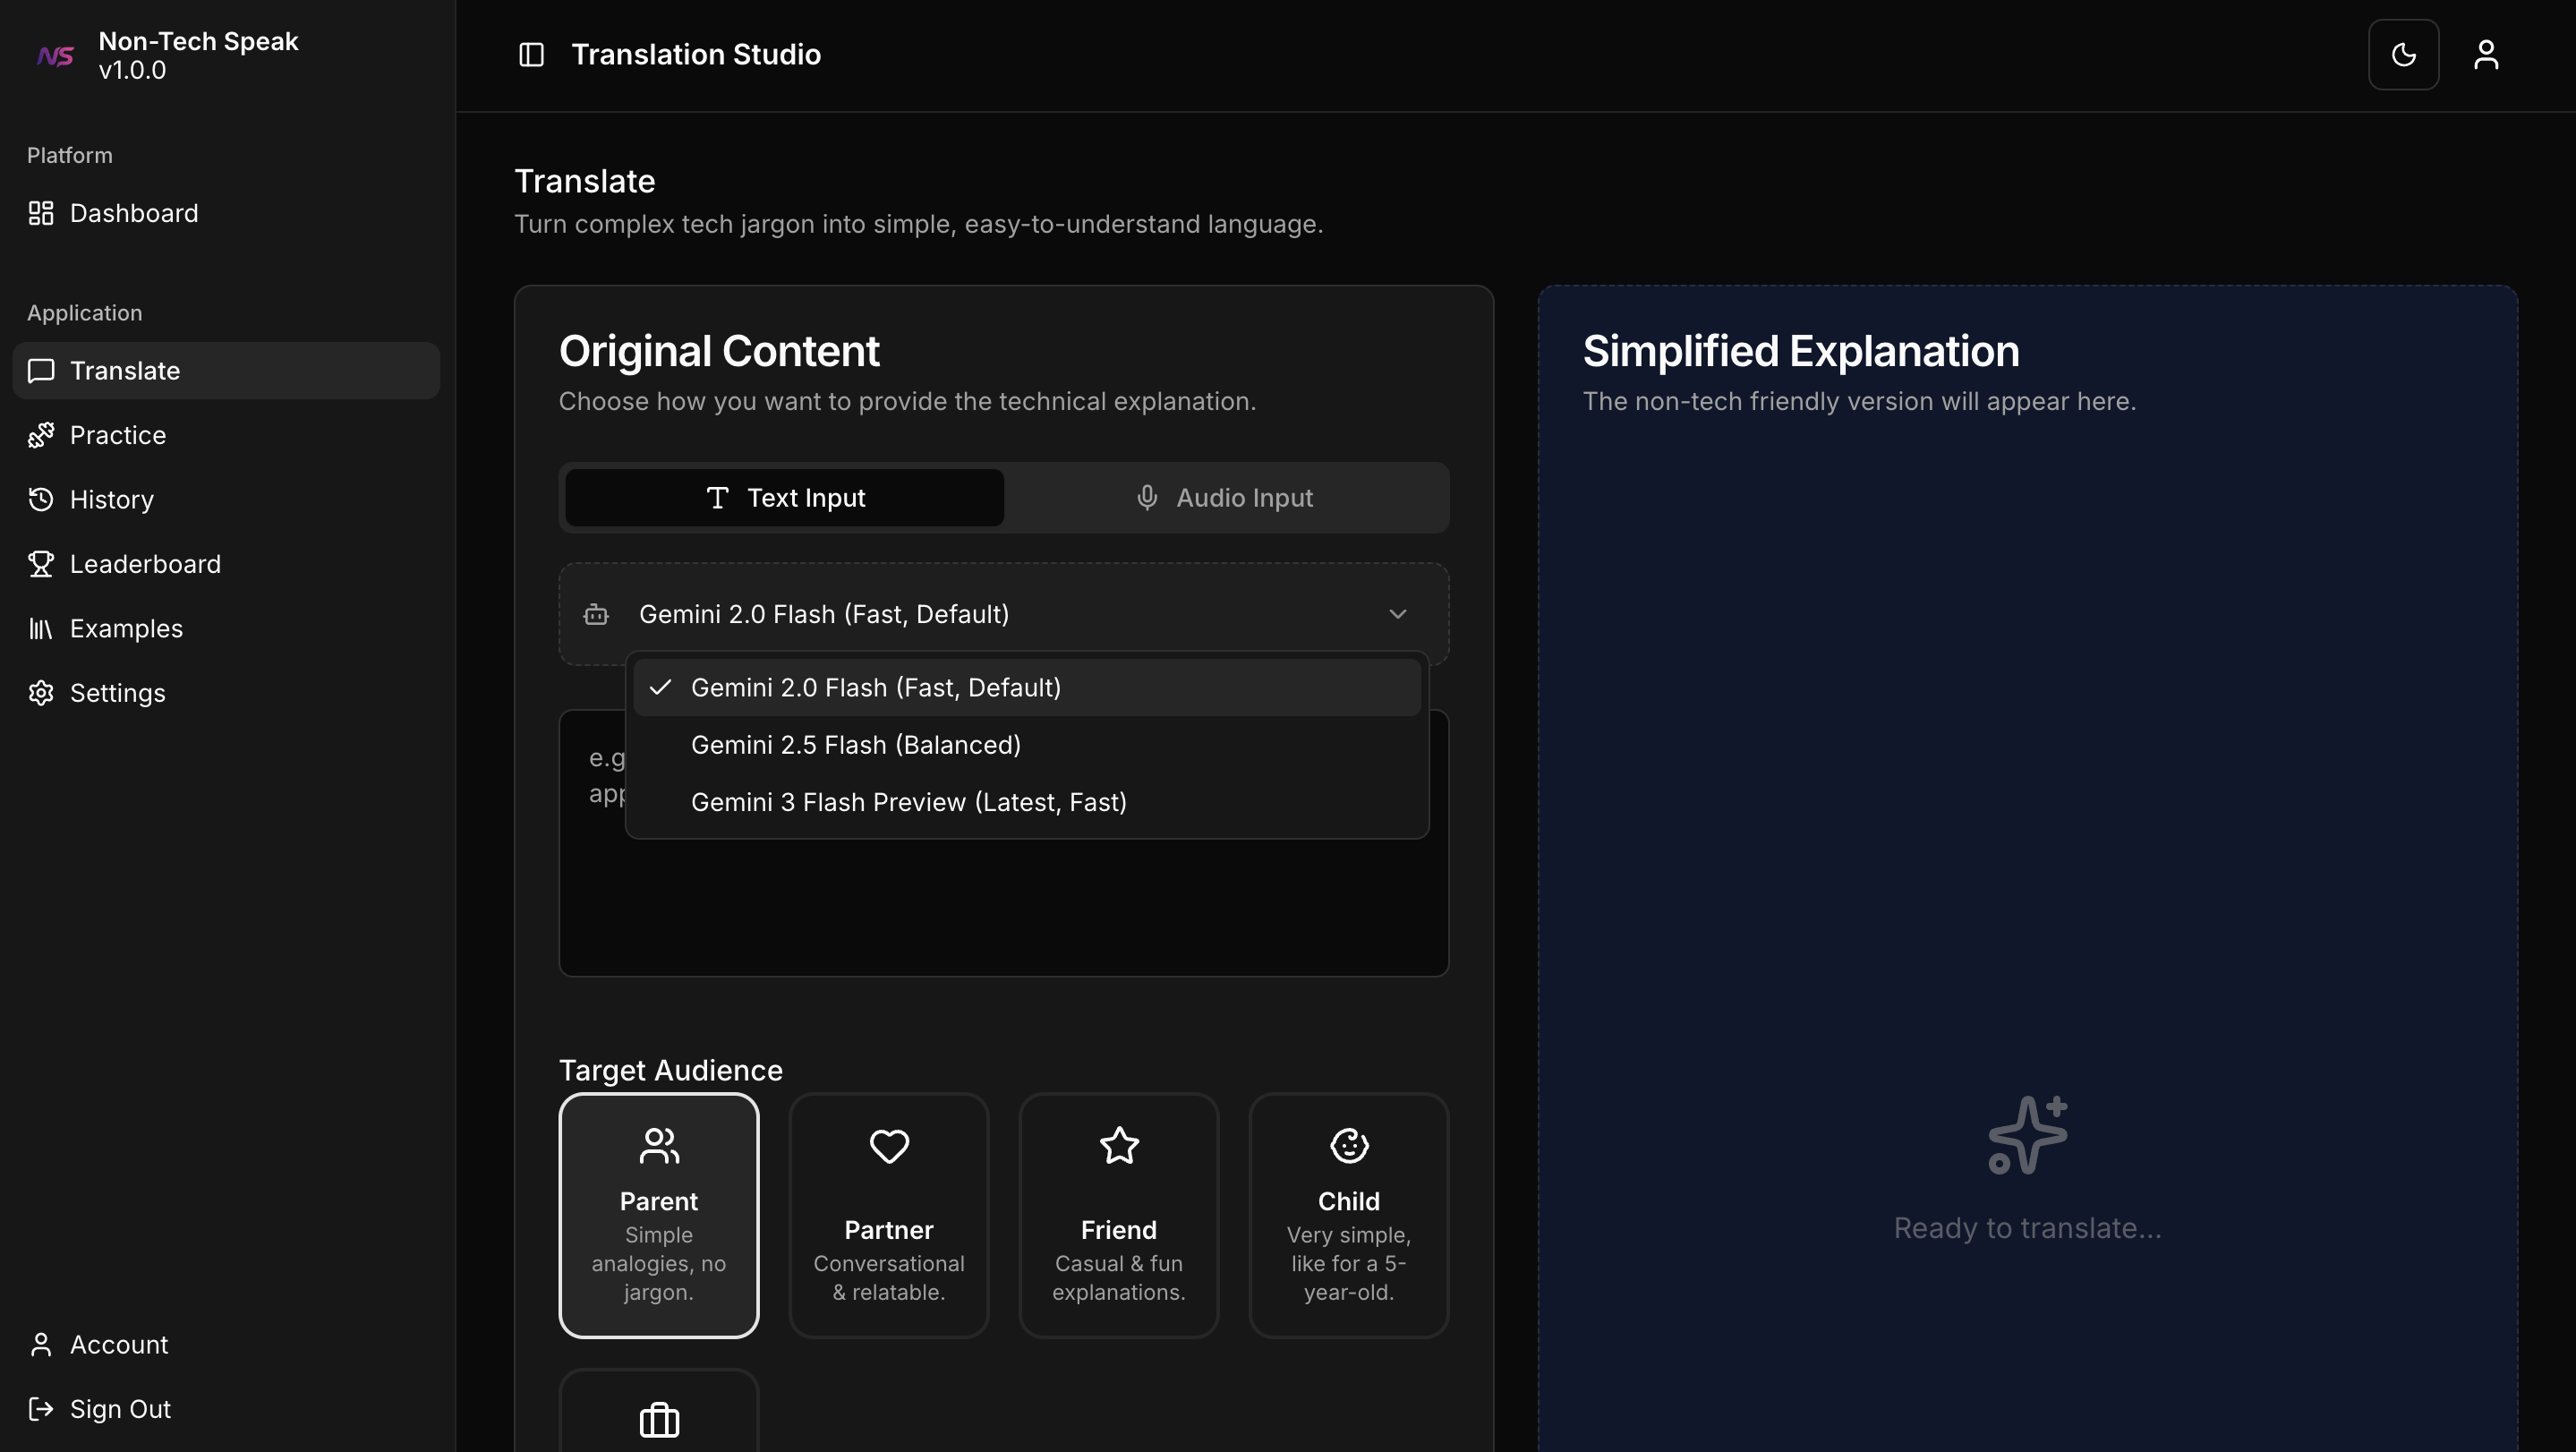
Task: Open the Examples library
Action: click(x=126, y=628)
